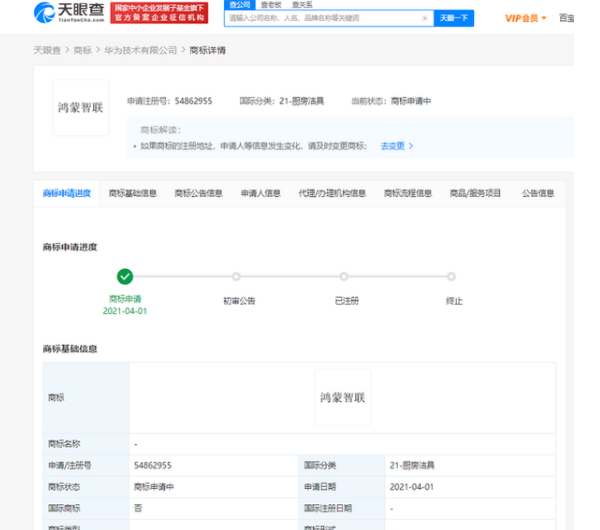The height and width of the screenshot is (530, 600).
Task: Click the green date 2021-04-01 under 商标申请
Action: pyautogui.click(x=125, y=311)
